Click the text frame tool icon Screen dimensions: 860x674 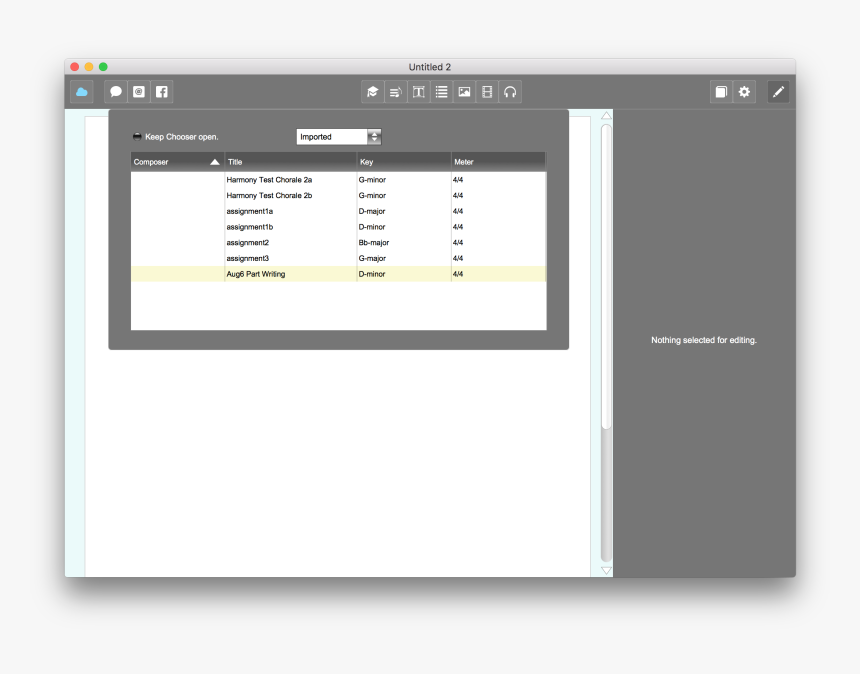pos(418,91)
